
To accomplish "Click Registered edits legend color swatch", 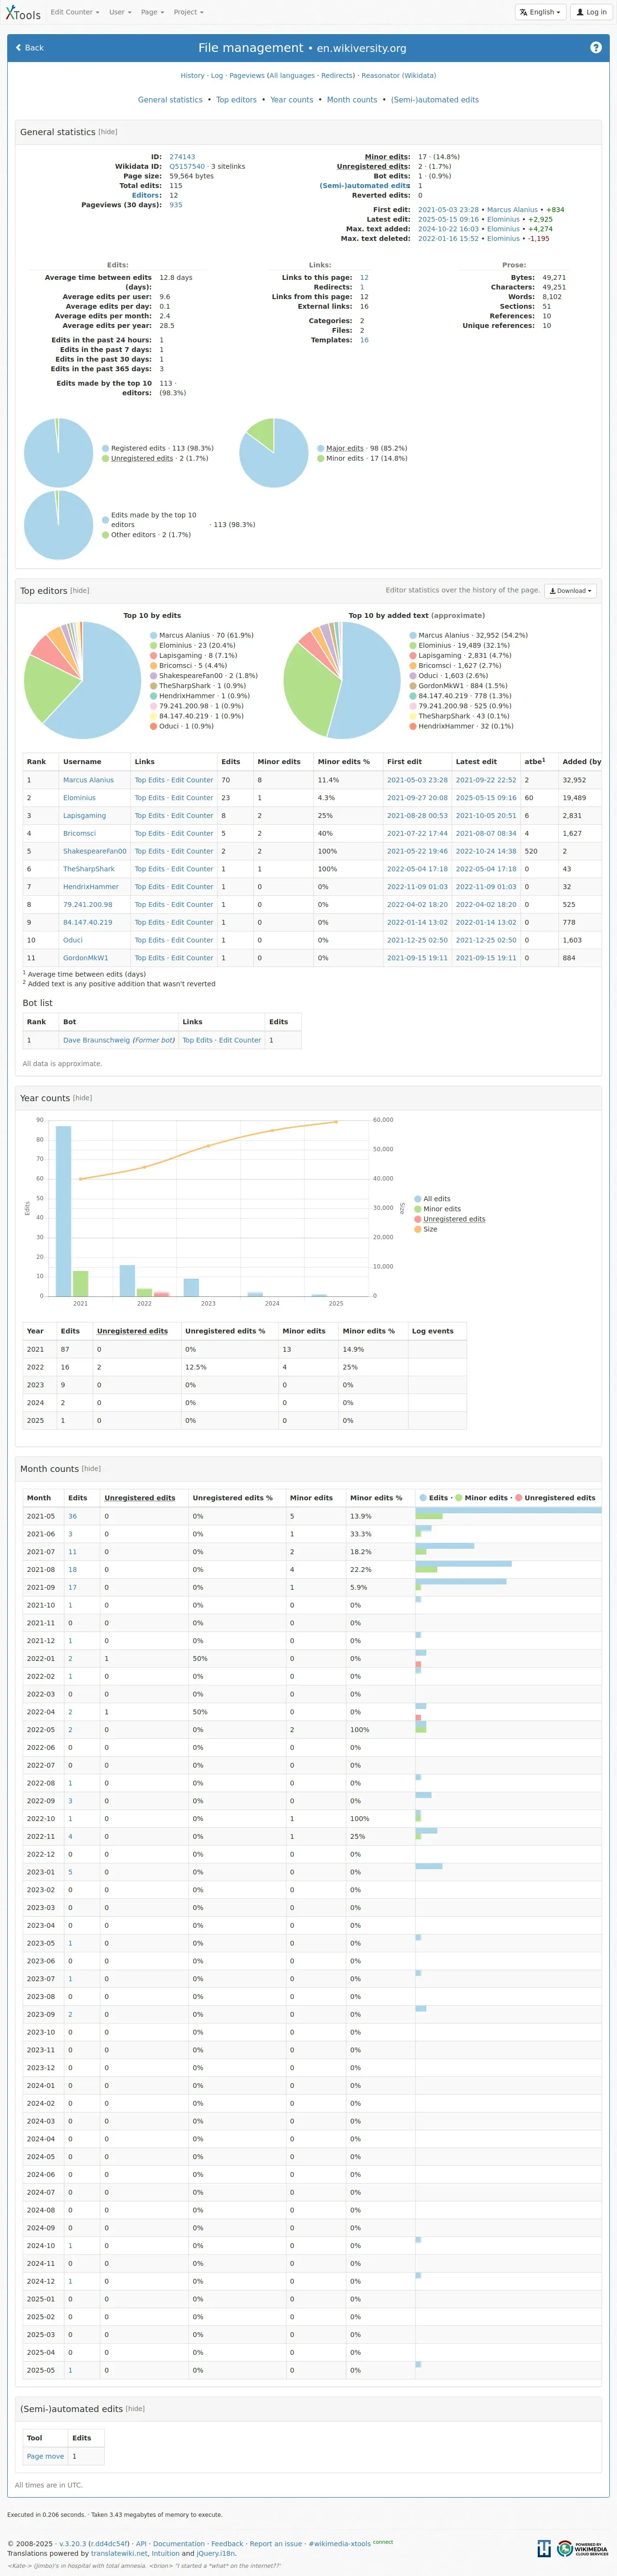I will pos(105,448).
